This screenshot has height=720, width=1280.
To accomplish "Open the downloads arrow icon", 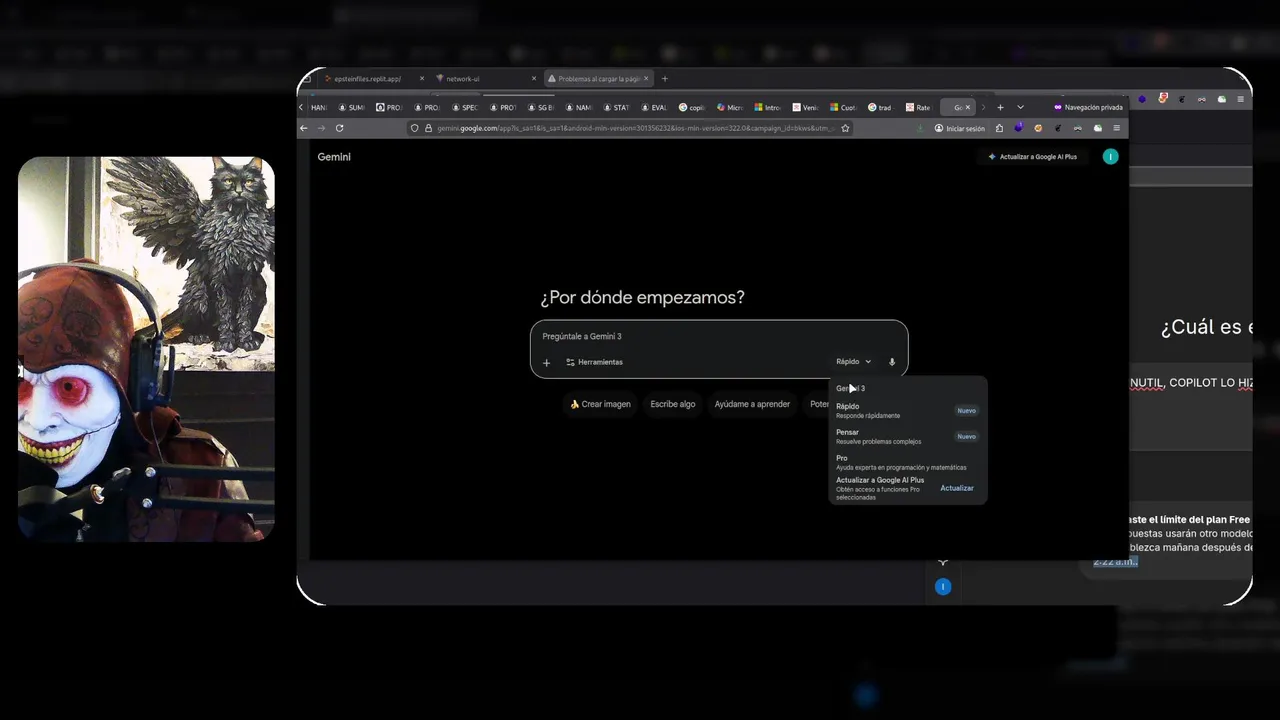I will point(920,128).
